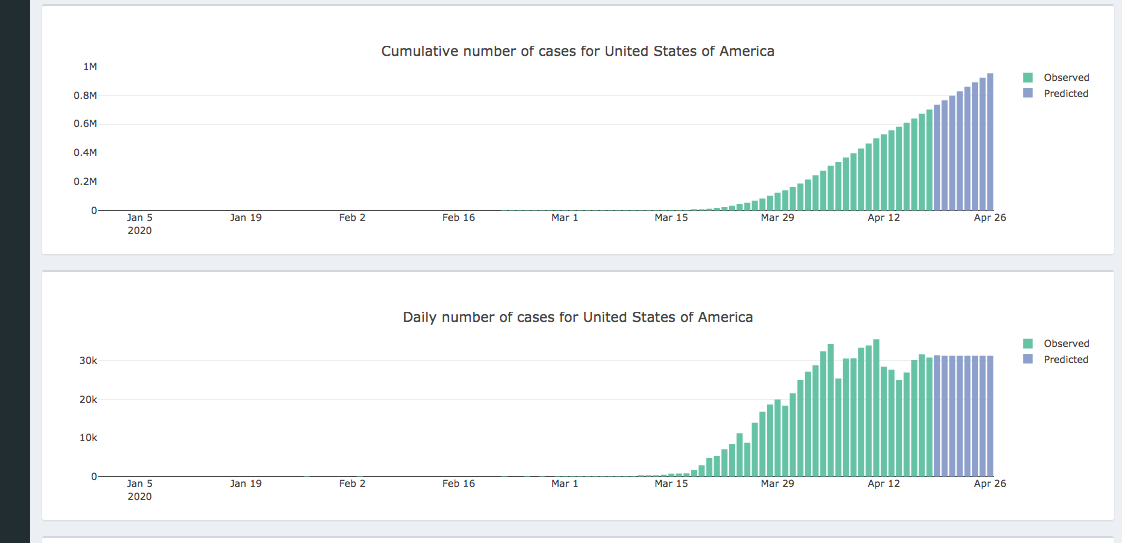Click Apr 12 axis label on cumulative chart
The image size is (1122, 543).
[883, 217]
